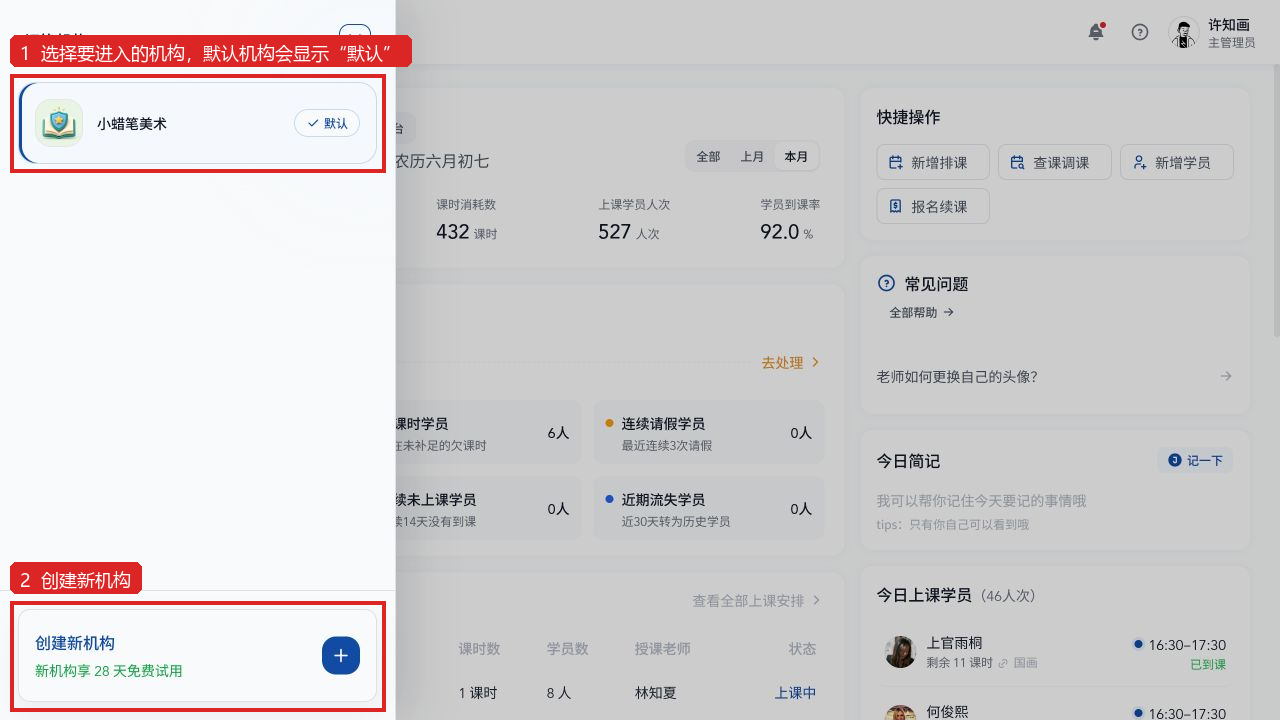
Task: Click the arrow beside the avatar FAQ question
Action: coord(1226,376)
